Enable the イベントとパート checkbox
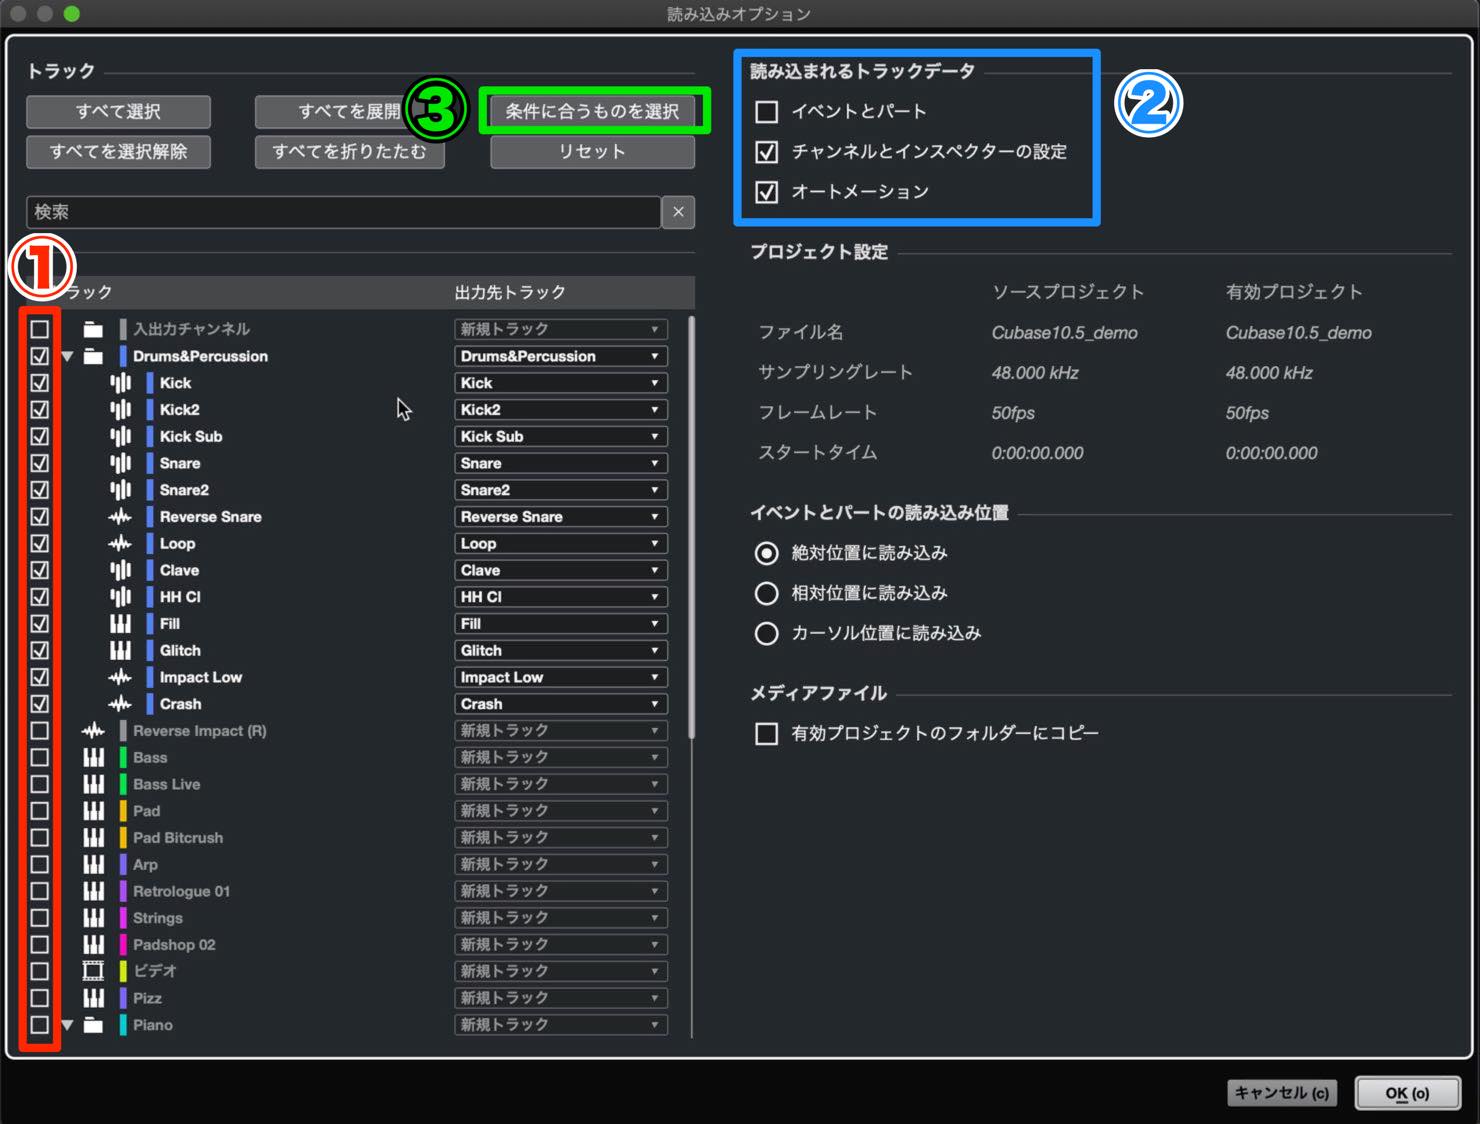The image size is (1480, 1124). 767,112
